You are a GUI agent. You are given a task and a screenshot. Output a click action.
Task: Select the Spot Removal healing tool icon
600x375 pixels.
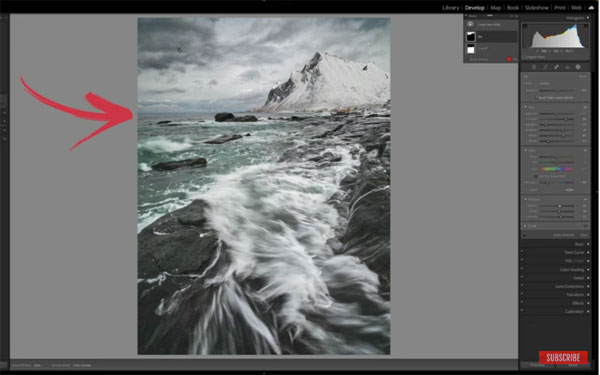[x=545, y=67]
